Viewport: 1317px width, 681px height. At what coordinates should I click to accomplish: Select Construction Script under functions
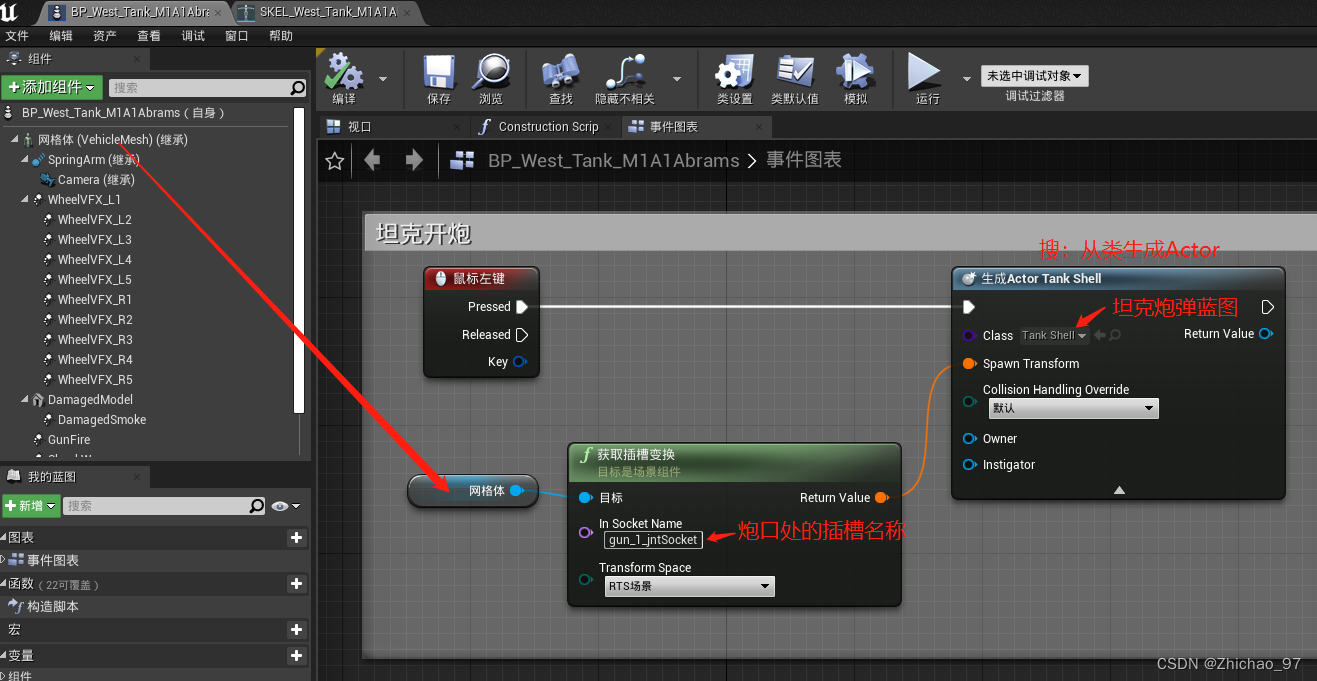[x=52, y=607]
